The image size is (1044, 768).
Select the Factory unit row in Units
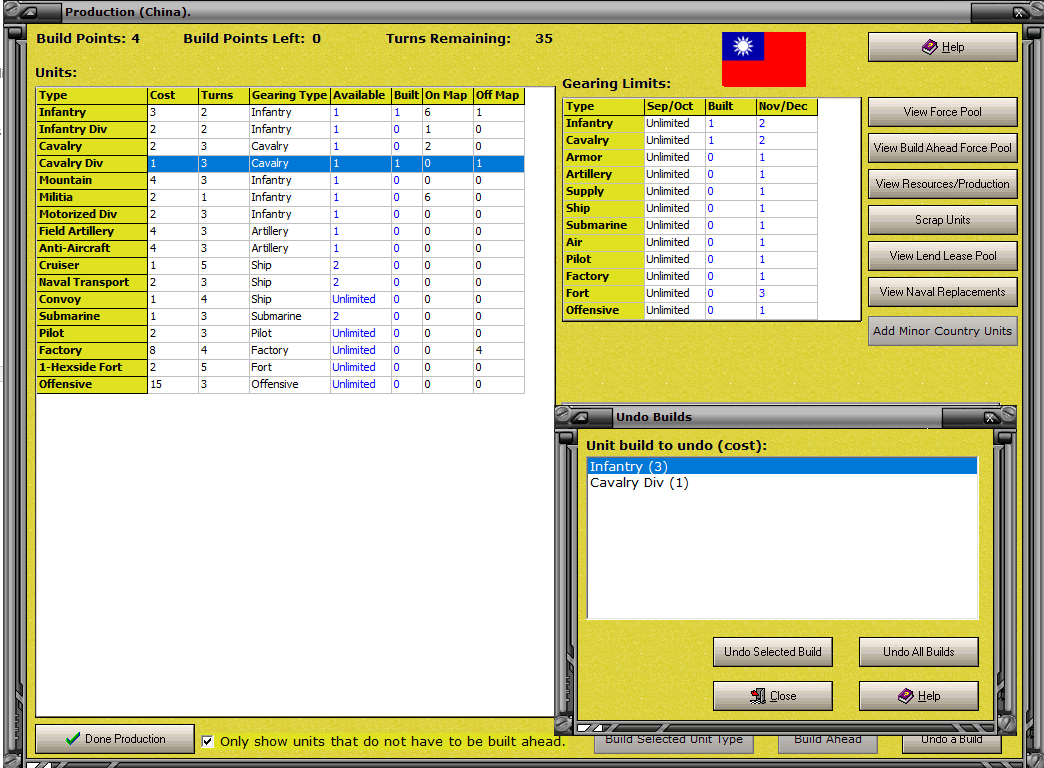pos(280,350)
